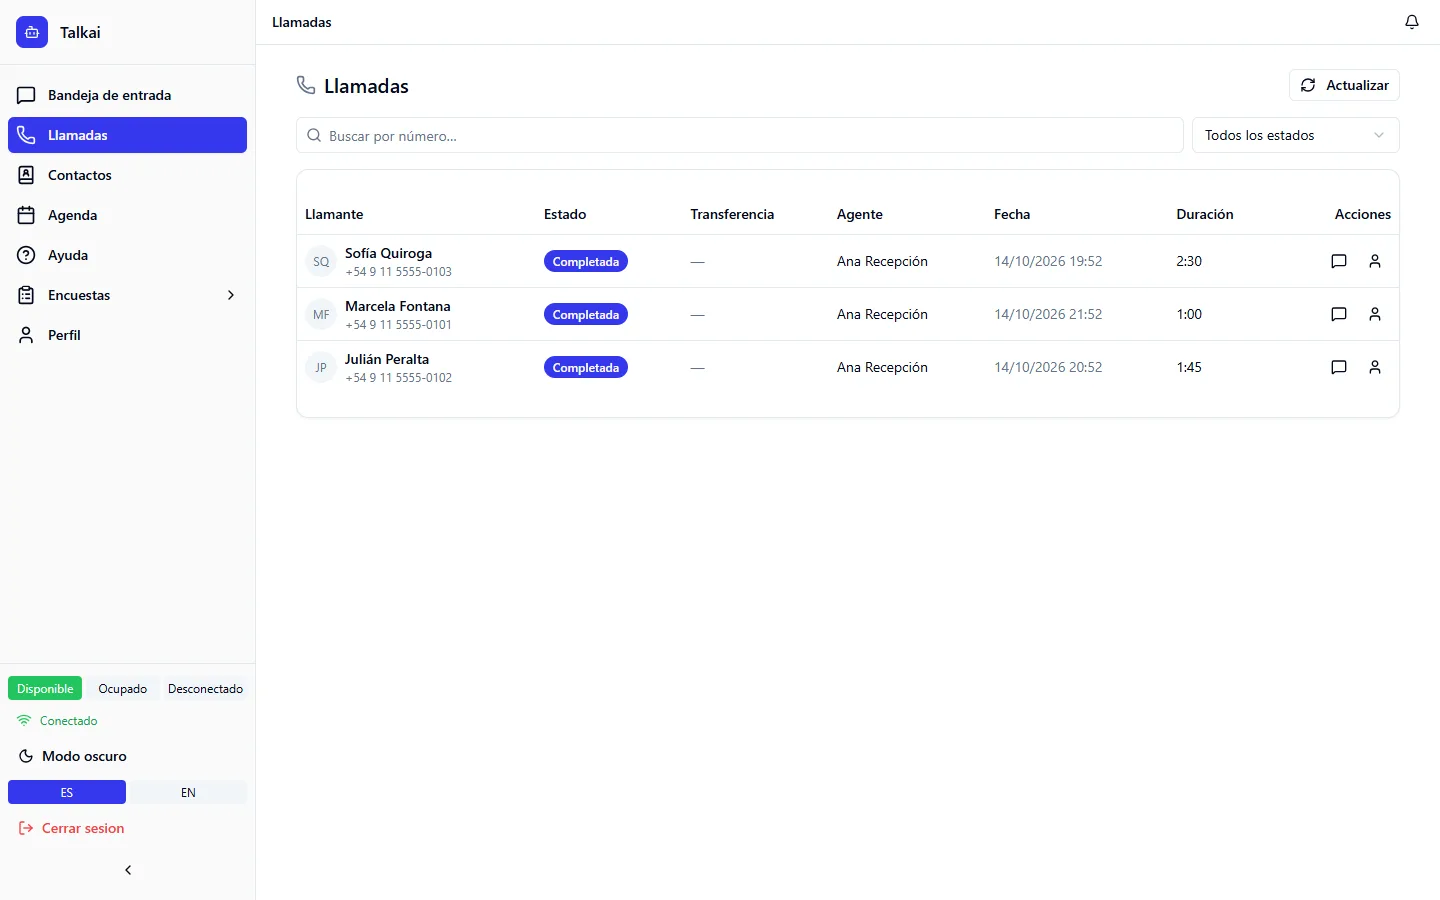
Task: Open chat for Marcela Fontana's call
Action: pos(1339,314)
